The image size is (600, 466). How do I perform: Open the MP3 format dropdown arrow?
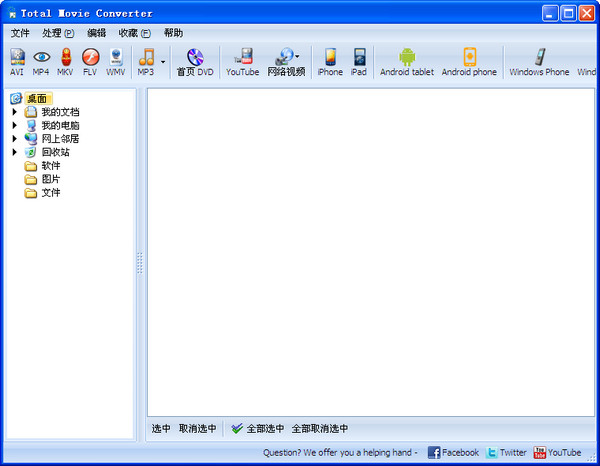coord(163,62)
